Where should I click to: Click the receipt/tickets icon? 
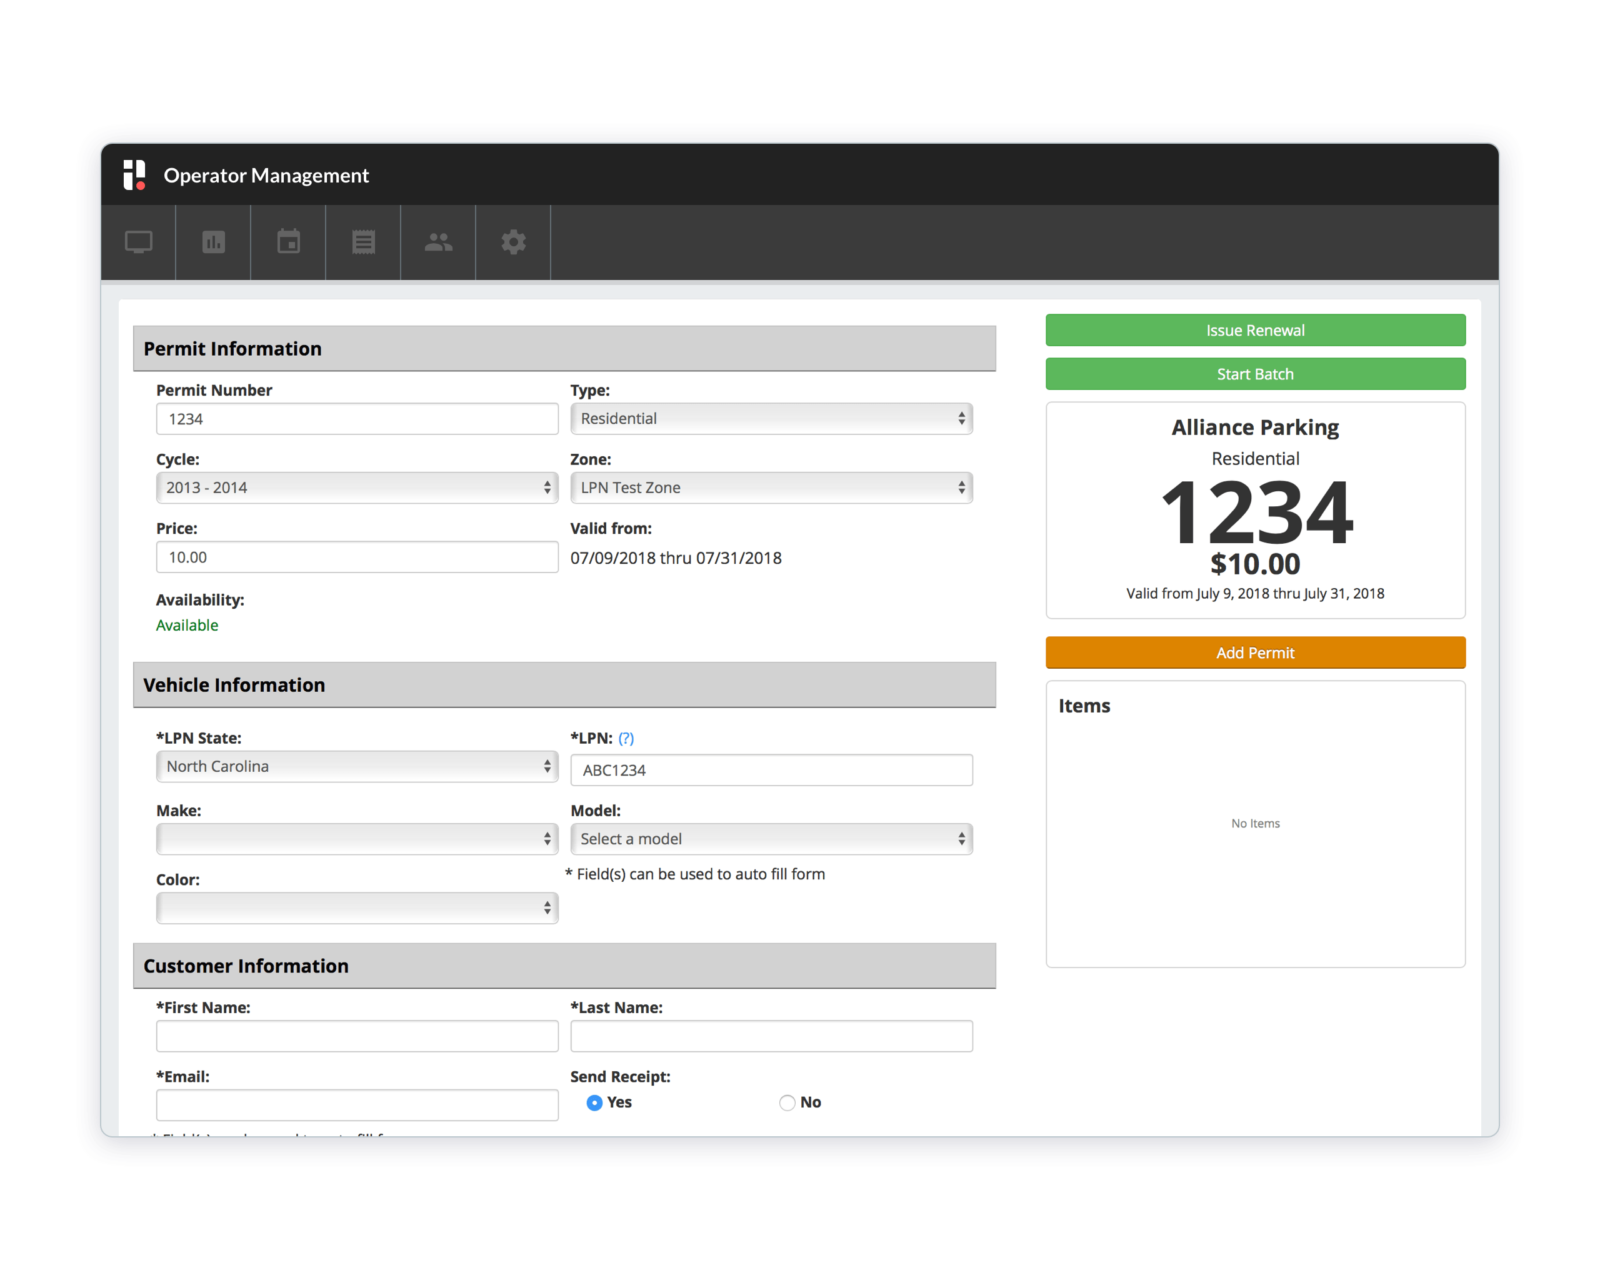click(x=363, y=242)
